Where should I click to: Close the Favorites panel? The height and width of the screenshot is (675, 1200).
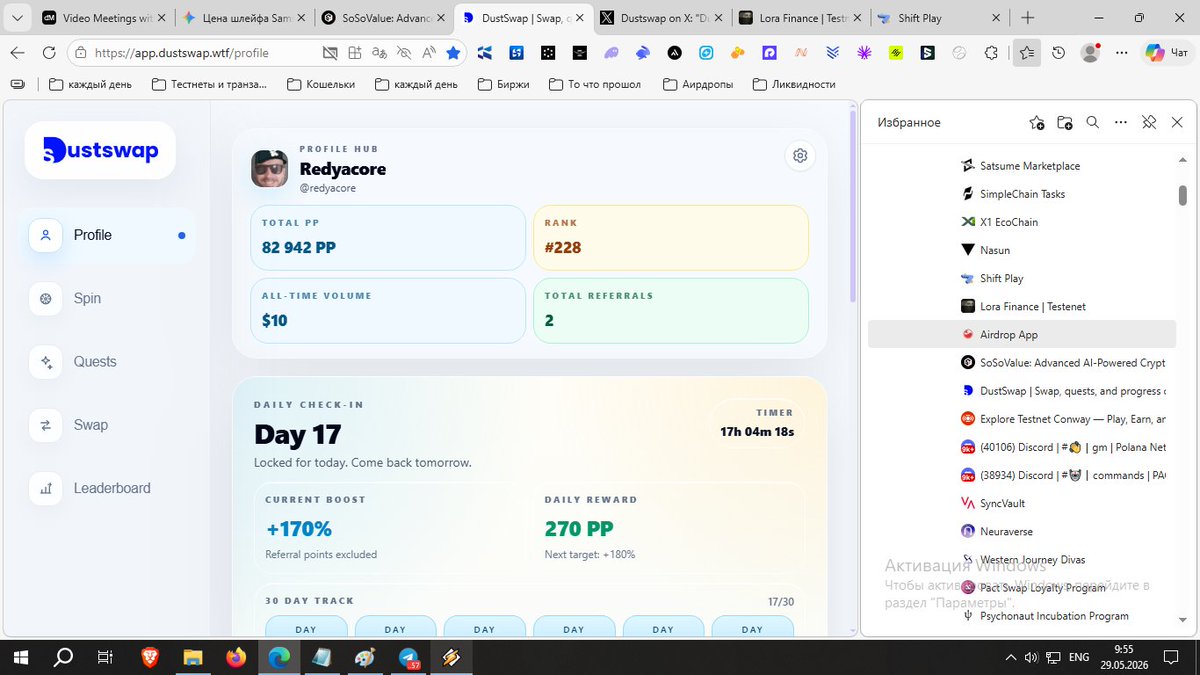(1177, 123)
